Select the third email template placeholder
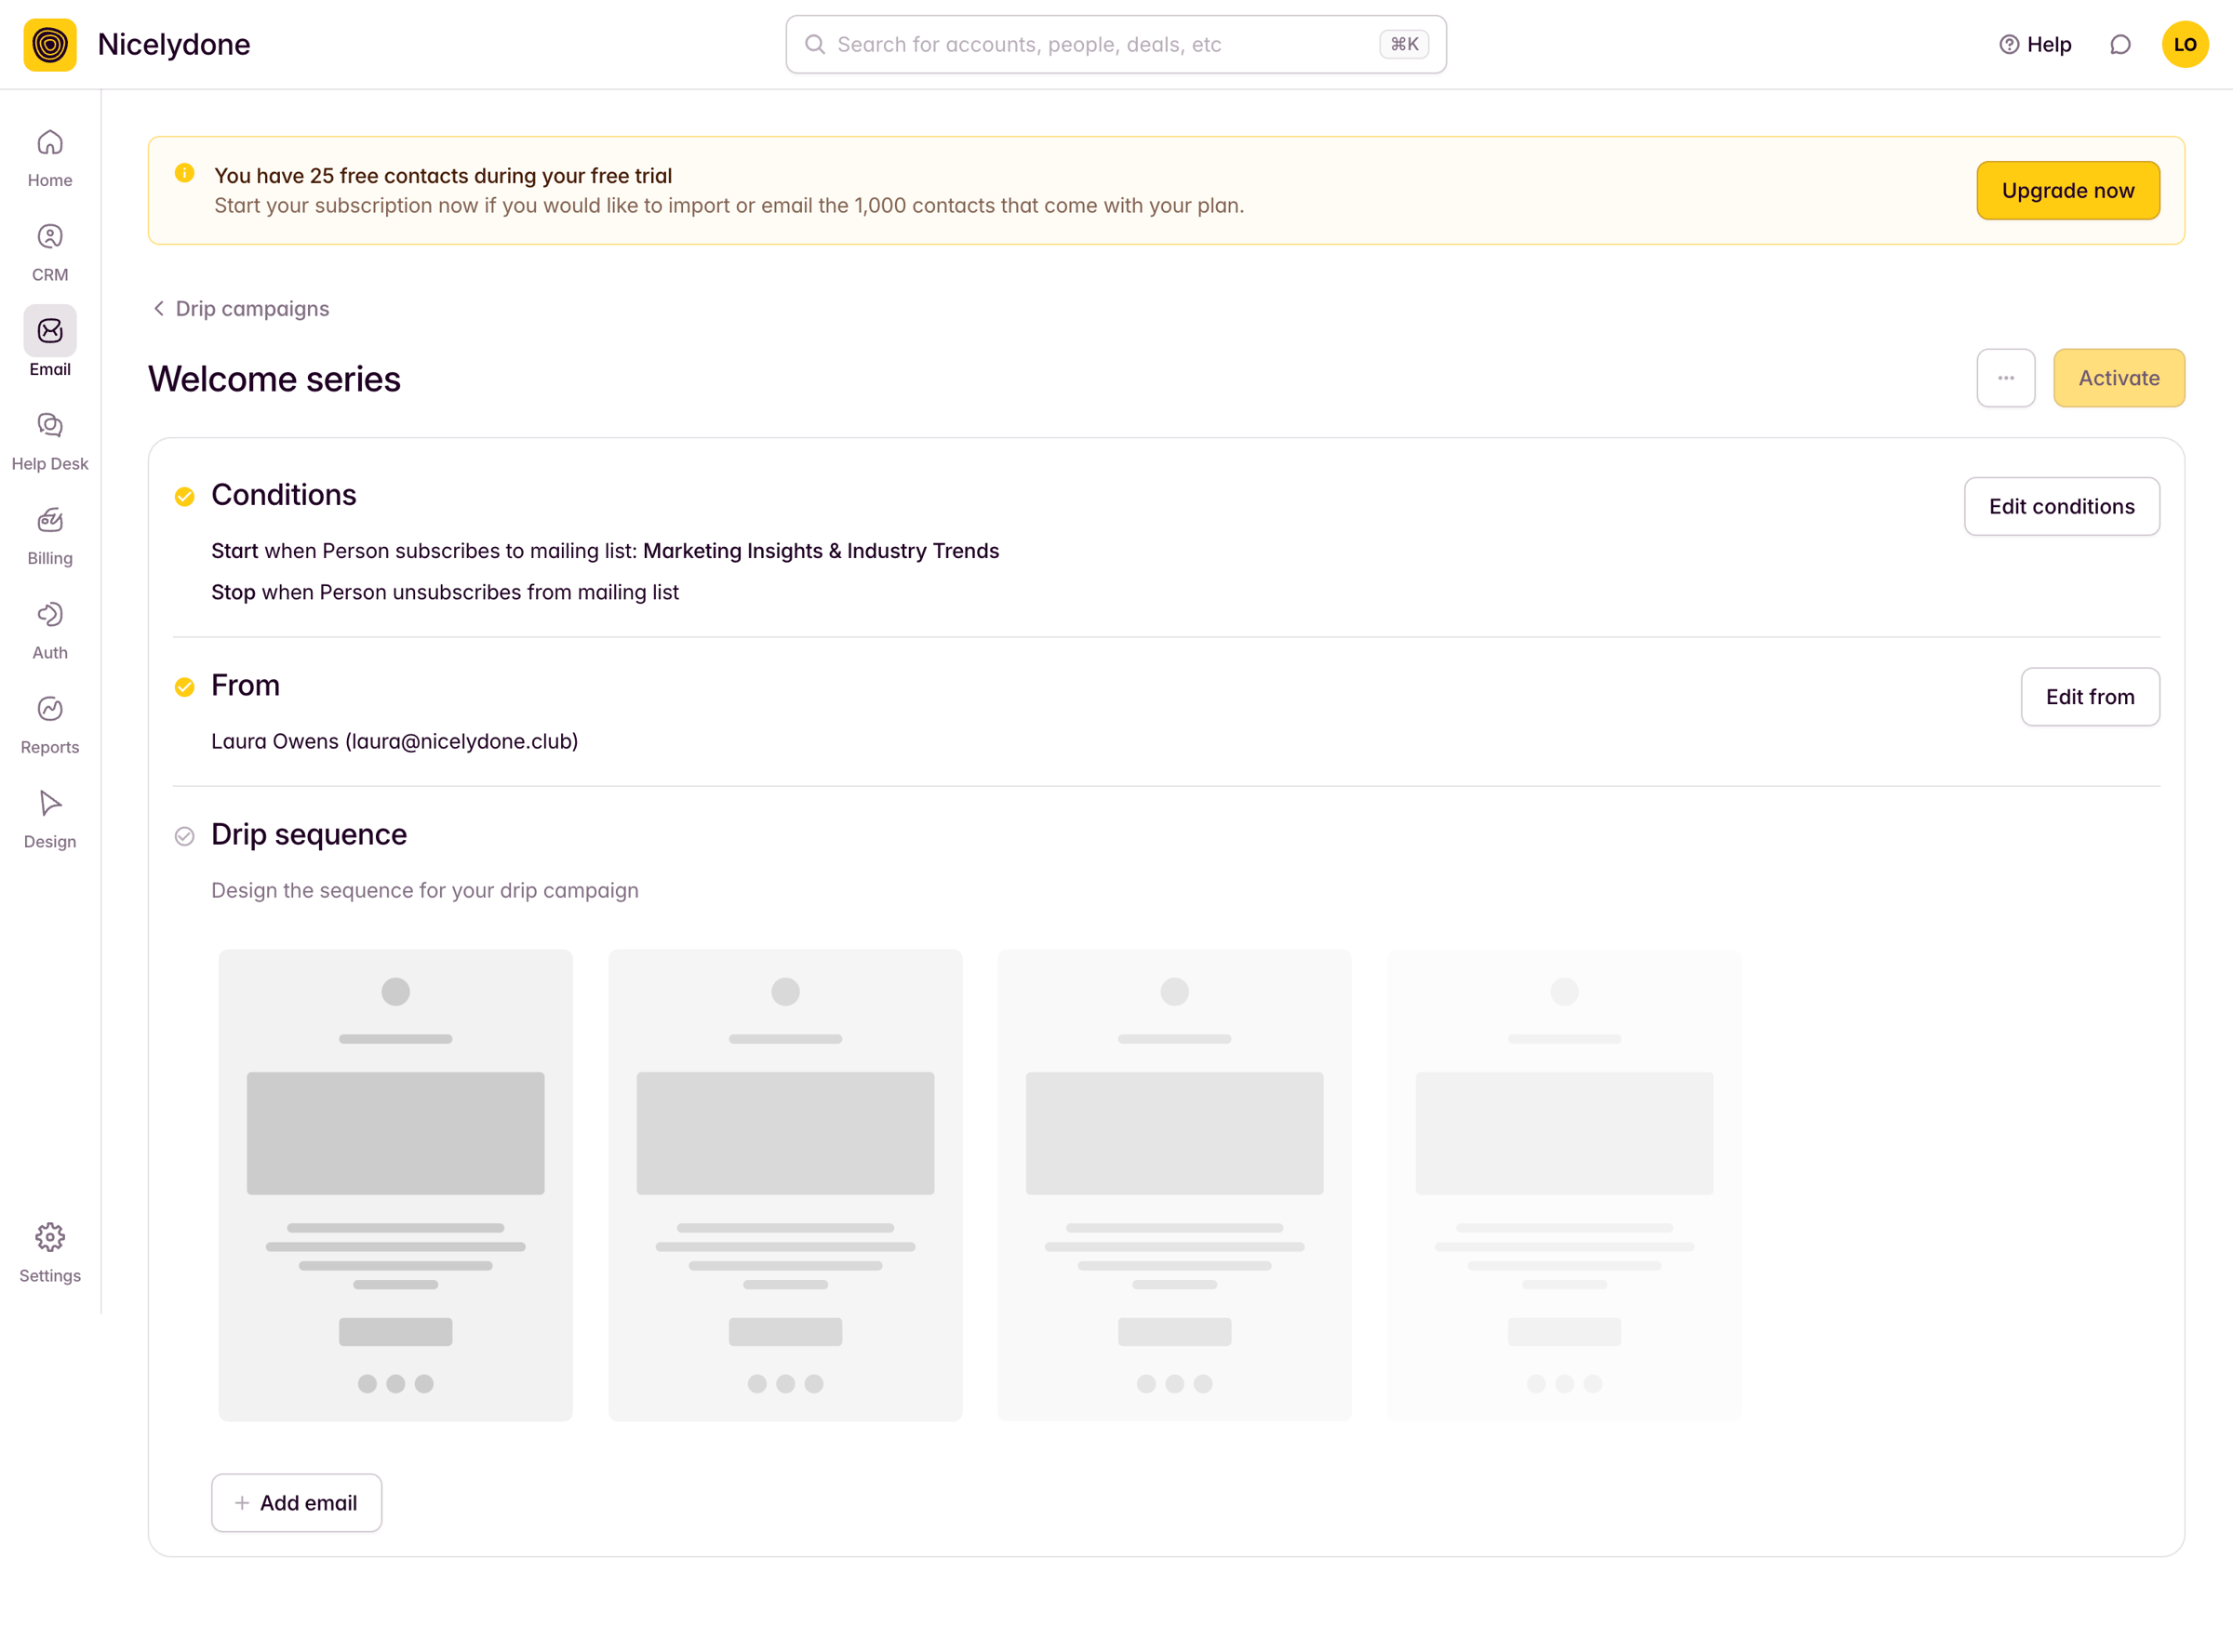The image size is (2233, 1652). click(x=1174, y=1185)
